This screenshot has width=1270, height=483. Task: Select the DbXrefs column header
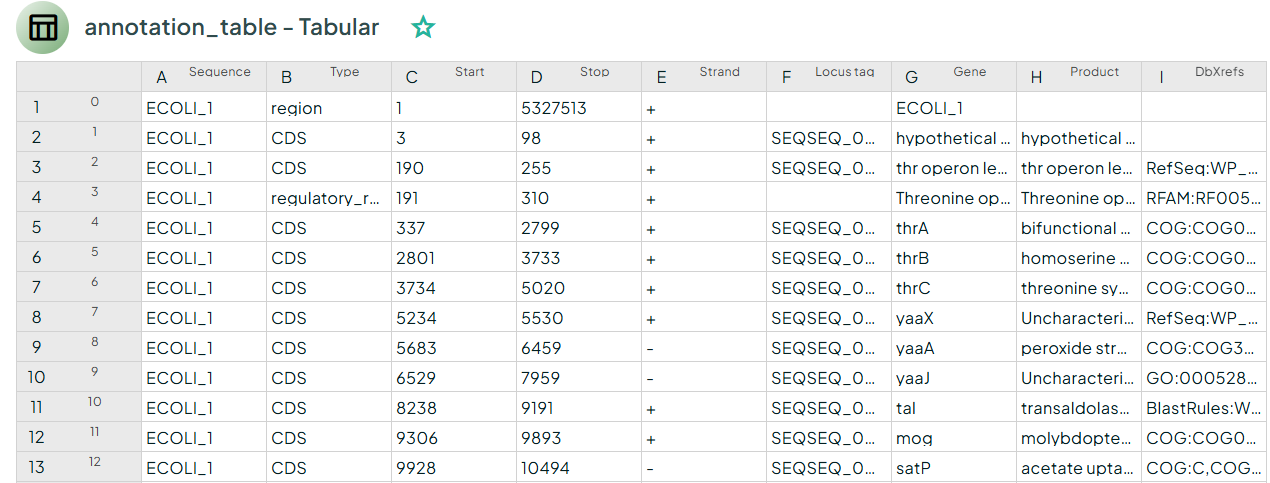pyautogui.click(x=1204, y=77)
